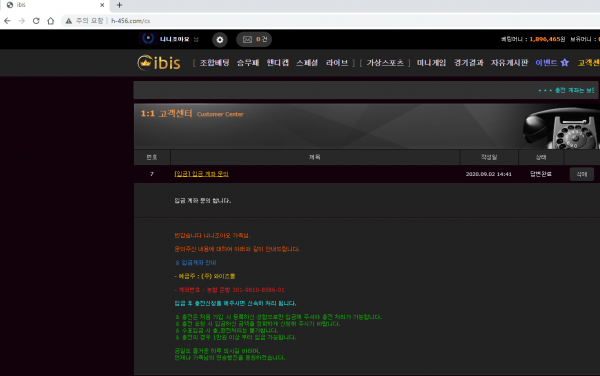Image resolution: width=600 pixels, height=376 pixels.
Task: Open the 가상스포츠 menu item
Action: (385, 63)
